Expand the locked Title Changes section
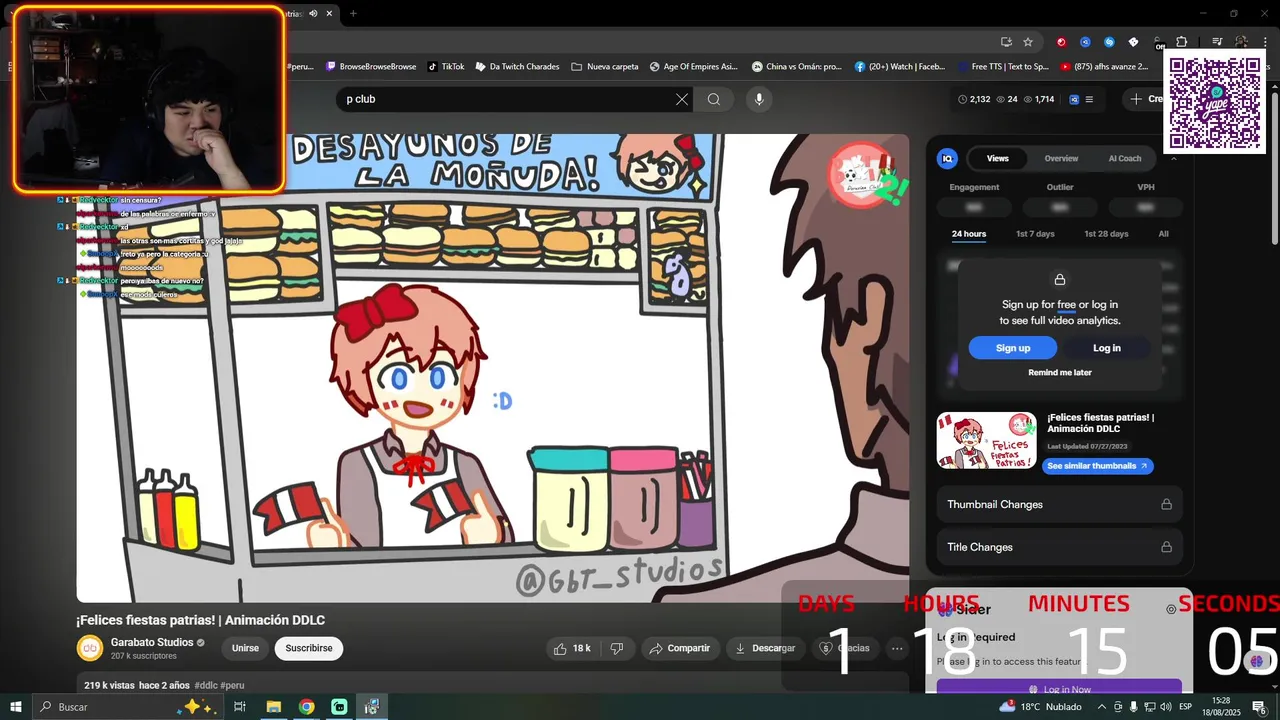This screenshot has height=720, width=1280. (x=1060, y=547)
